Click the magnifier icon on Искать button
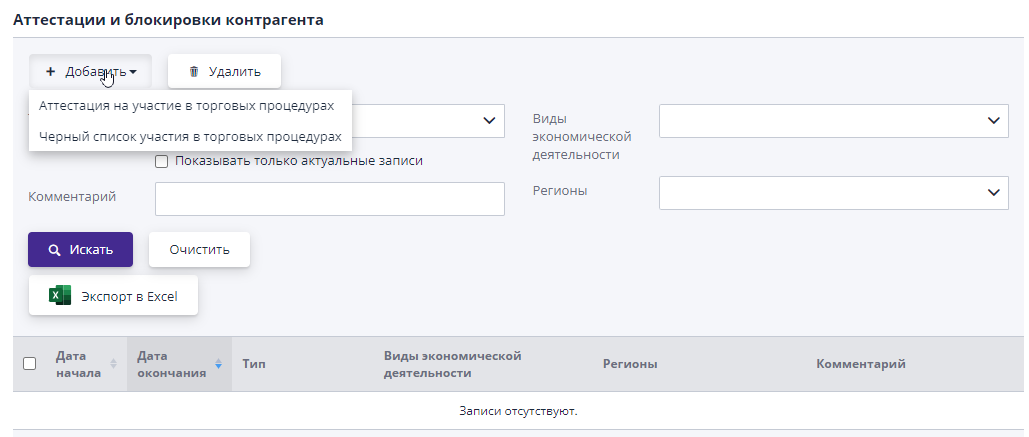1029x437 pixels. pyautogui.click(x=55, y=250)
